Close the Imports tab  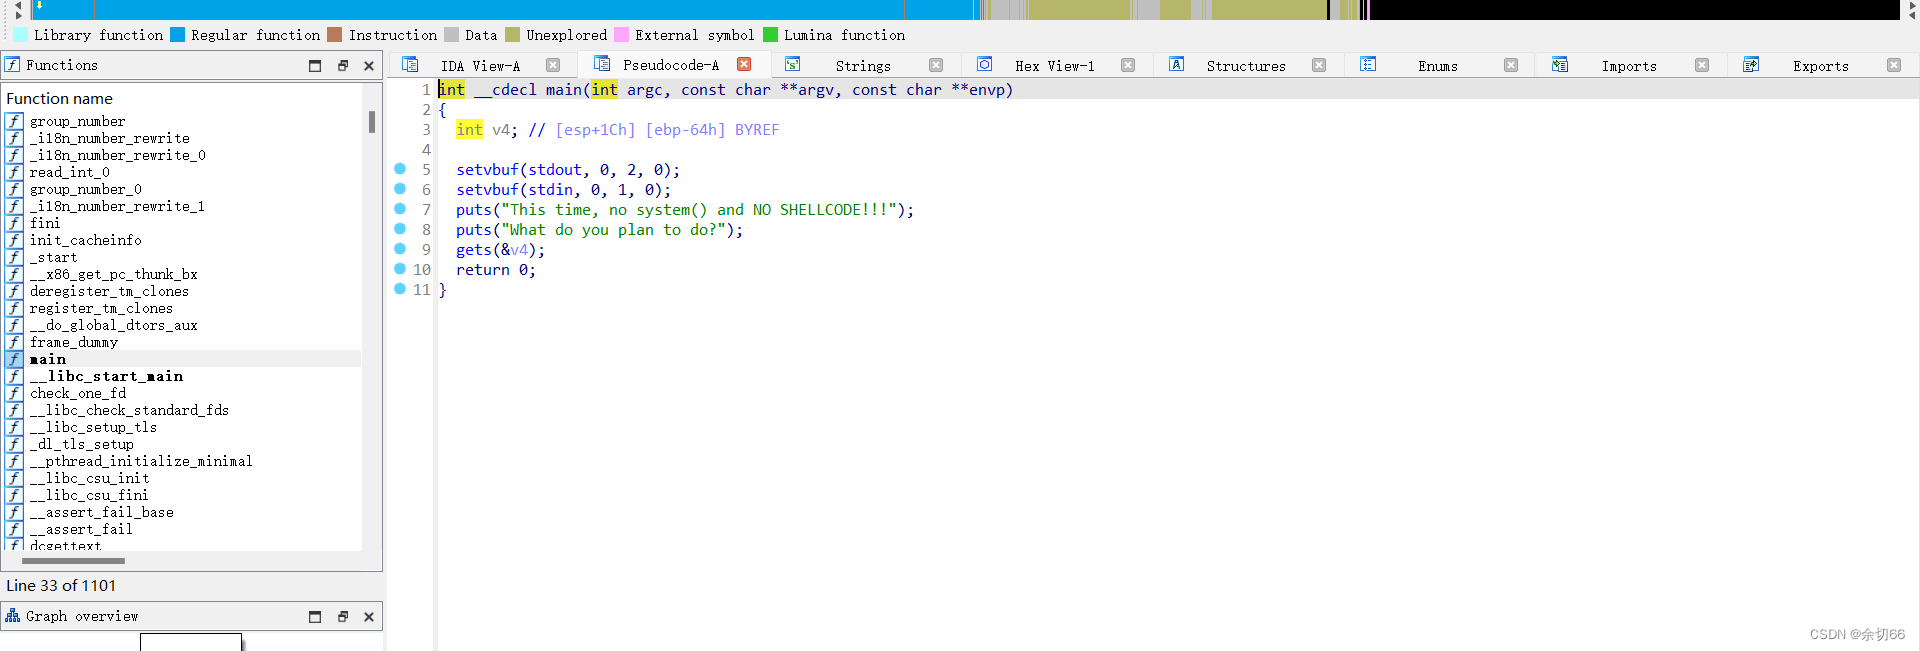click(x=1702, y=65)
